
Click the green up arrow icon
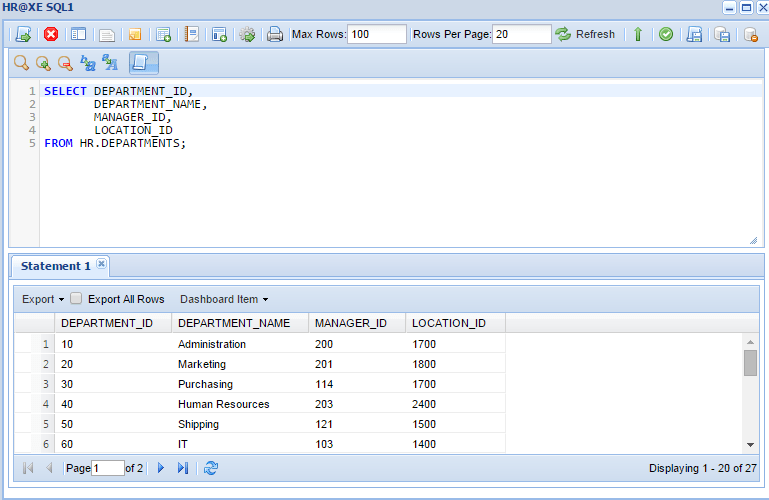pyautogui.click(x=638, y=34)
